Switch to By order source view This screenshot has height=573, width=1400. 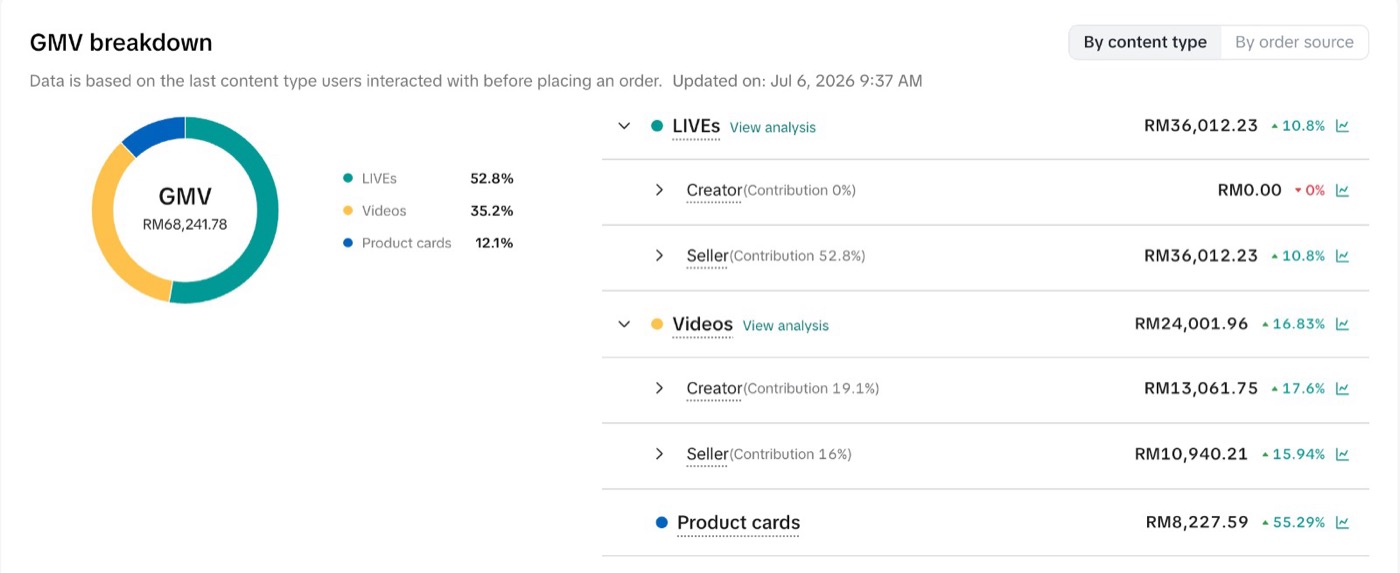(1294, 42)
